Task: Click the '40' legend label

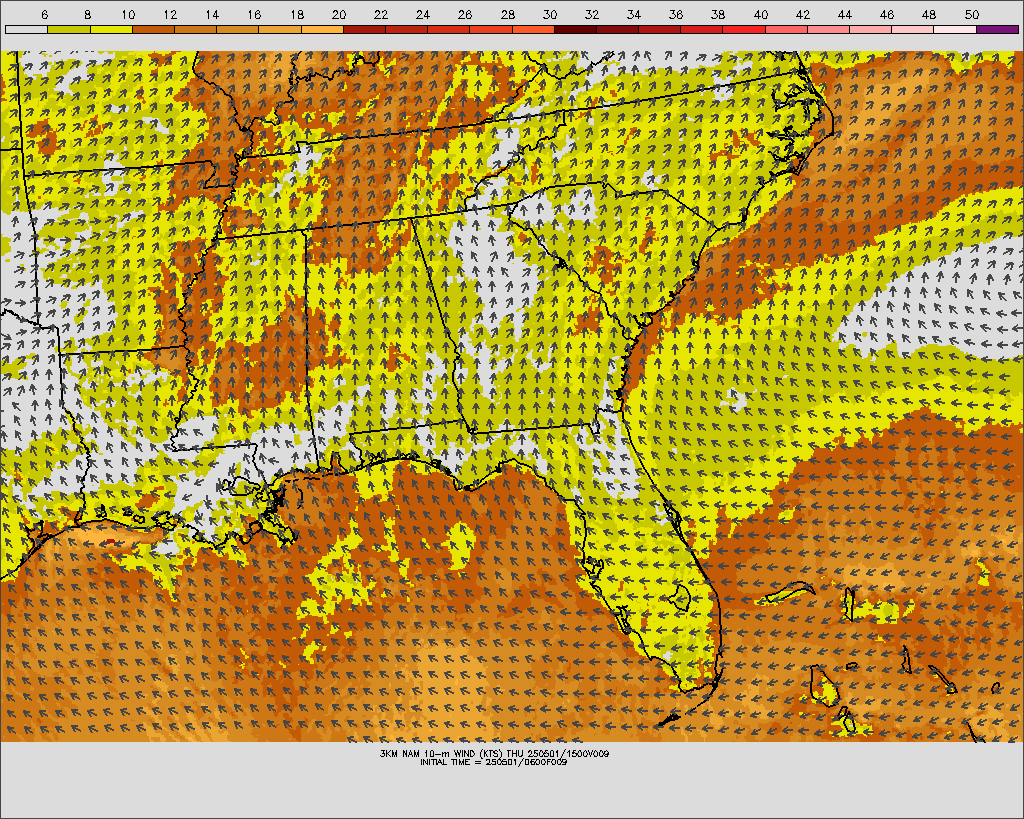Action: click(x=761, y=14)
